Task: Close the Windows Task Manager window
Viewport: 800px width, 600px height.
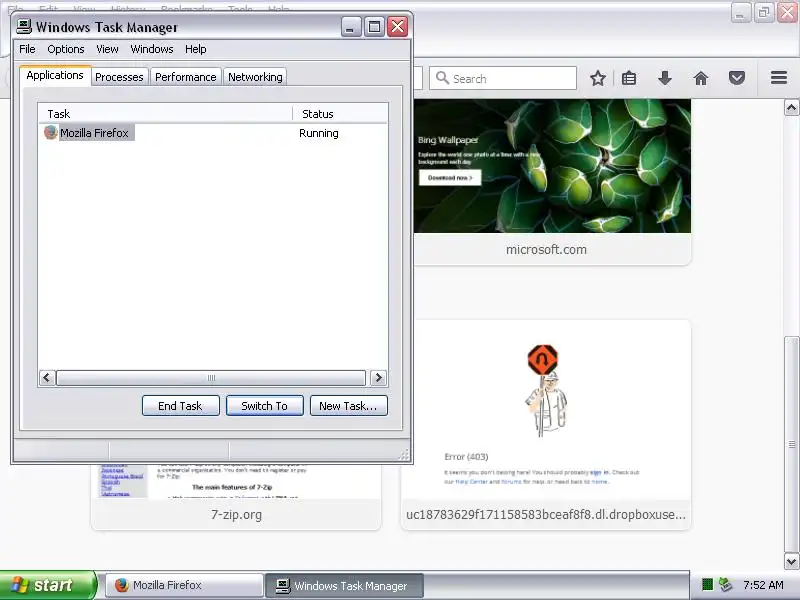Action: coord(397,27)
